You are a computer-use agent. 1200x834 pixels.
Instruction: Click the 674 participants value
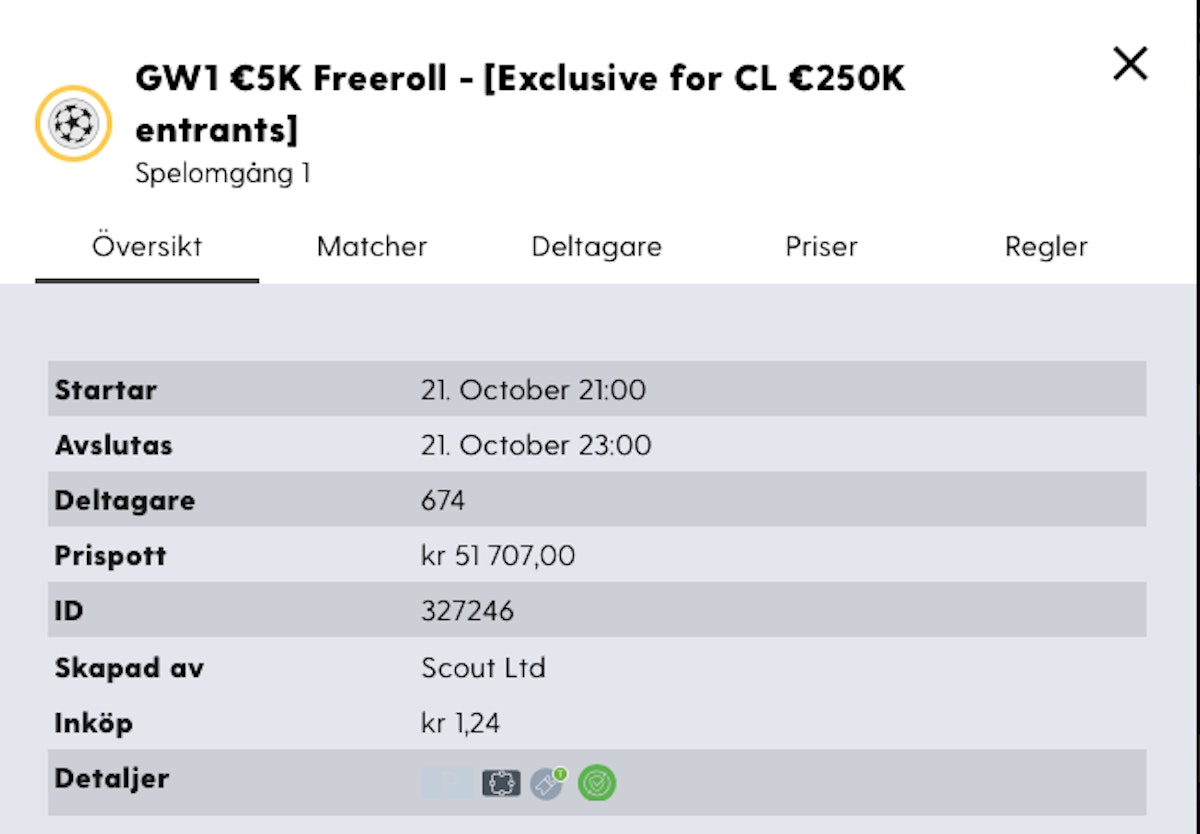pyautogui.click(x=443, y=500)
